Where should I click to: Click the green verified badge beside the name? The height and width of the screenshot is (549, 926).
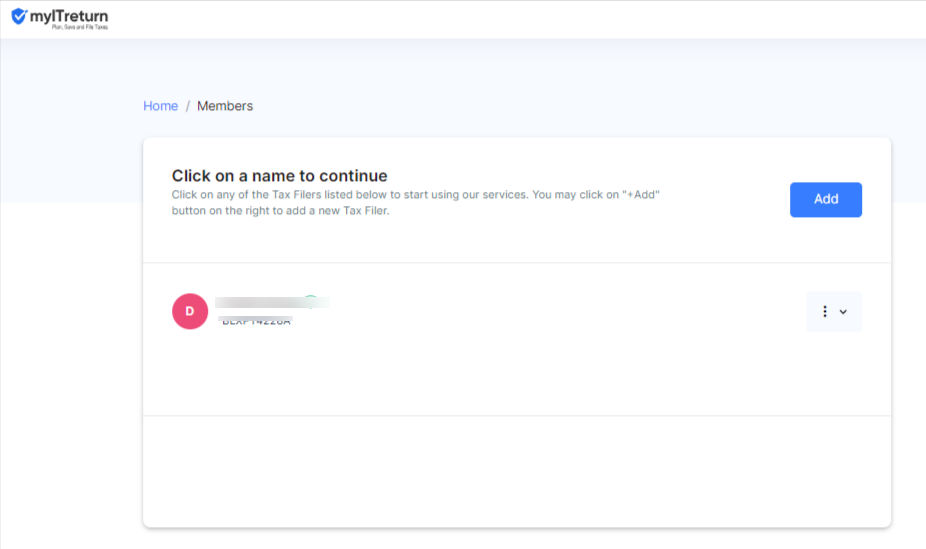coord(310,300)
